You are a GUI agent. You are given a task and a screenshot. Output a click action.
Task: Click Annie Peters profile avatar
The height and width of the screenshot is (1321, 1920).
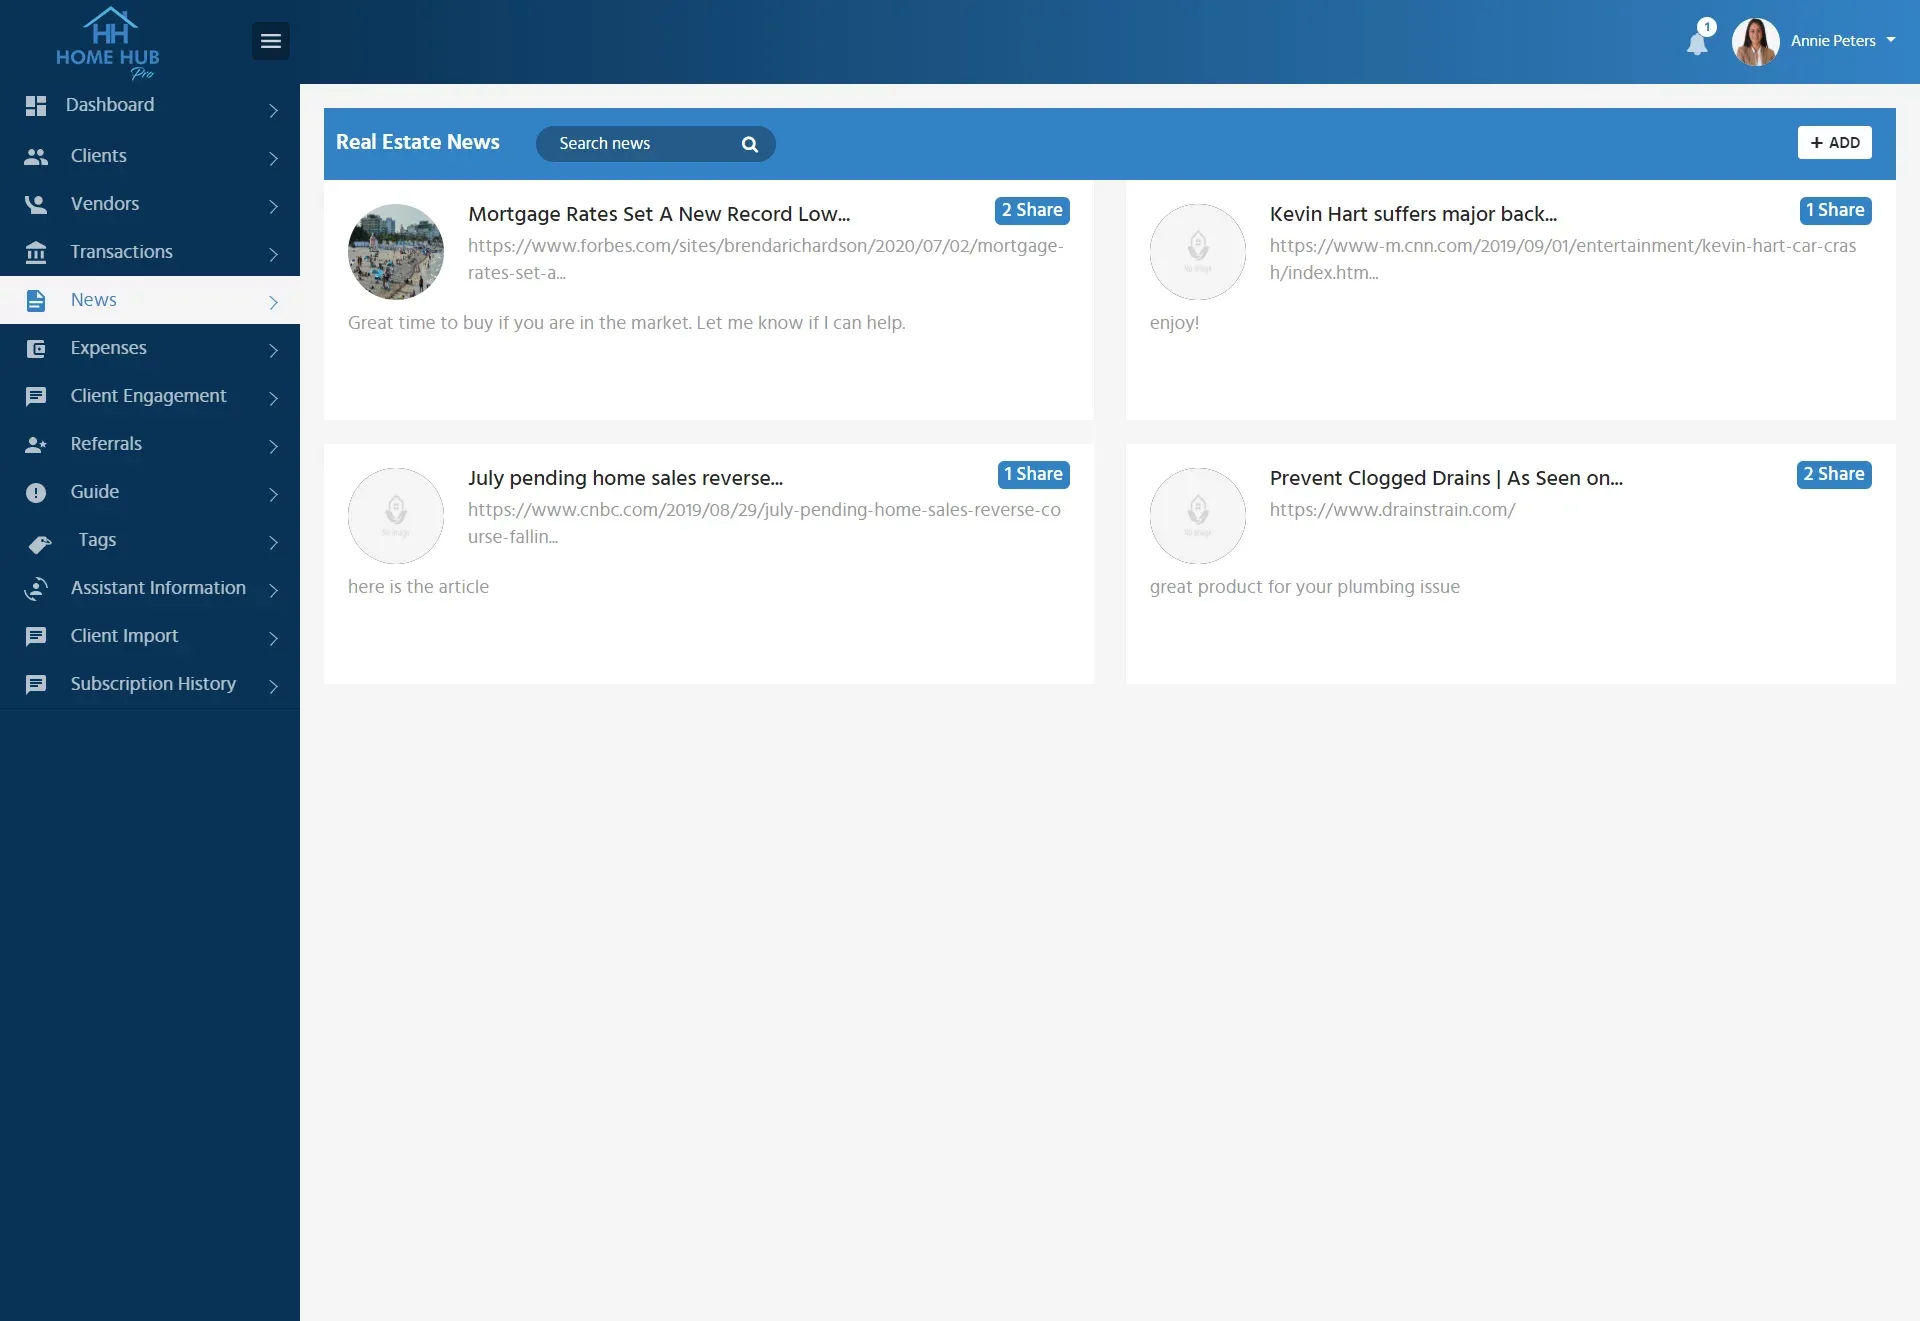(x=1755, y=41)
